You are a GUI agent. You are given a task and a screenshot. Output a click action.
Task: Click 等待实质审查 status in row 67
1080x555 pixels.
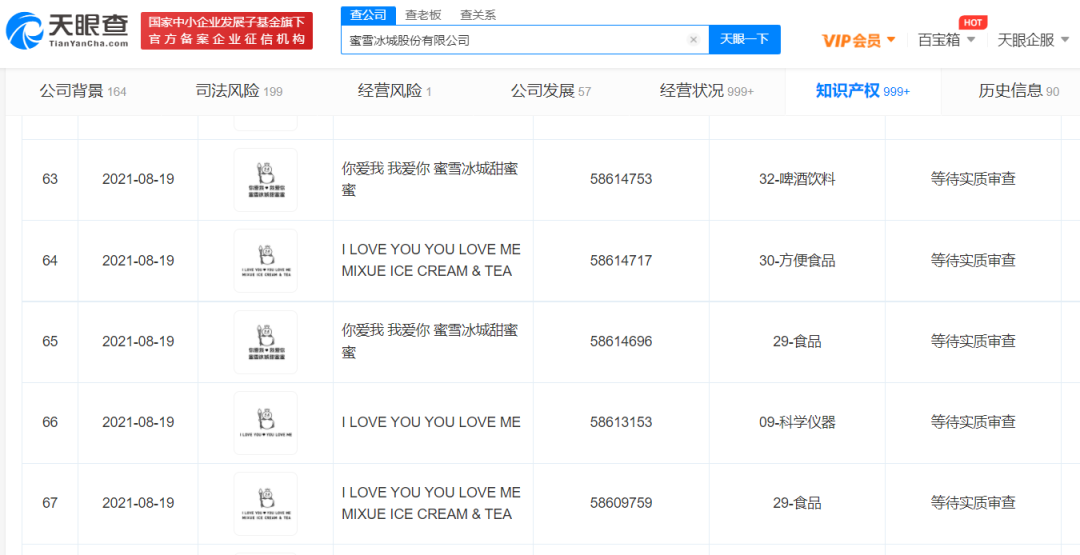click(973, 503)
